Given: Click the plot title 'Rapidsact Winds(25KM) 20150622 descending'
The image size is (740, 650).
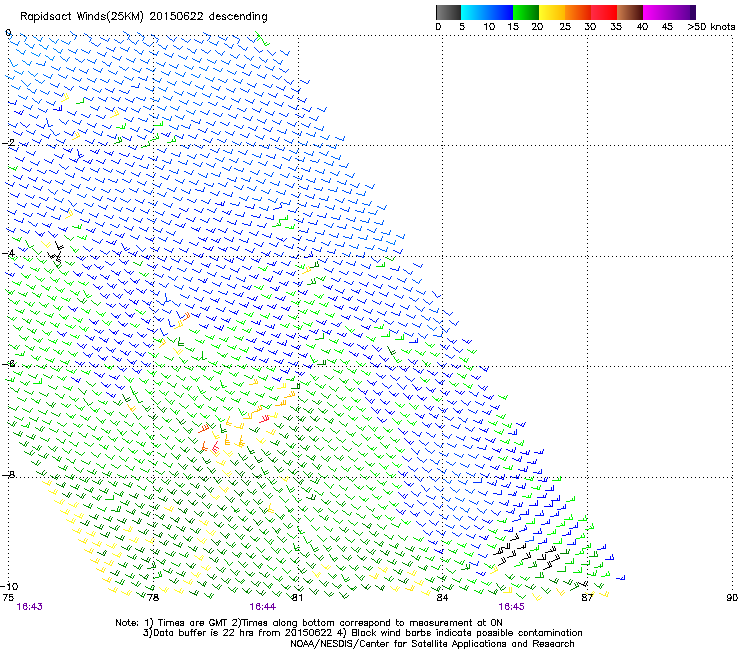Looking at the screenshot, I should click(x=143, y=17).
